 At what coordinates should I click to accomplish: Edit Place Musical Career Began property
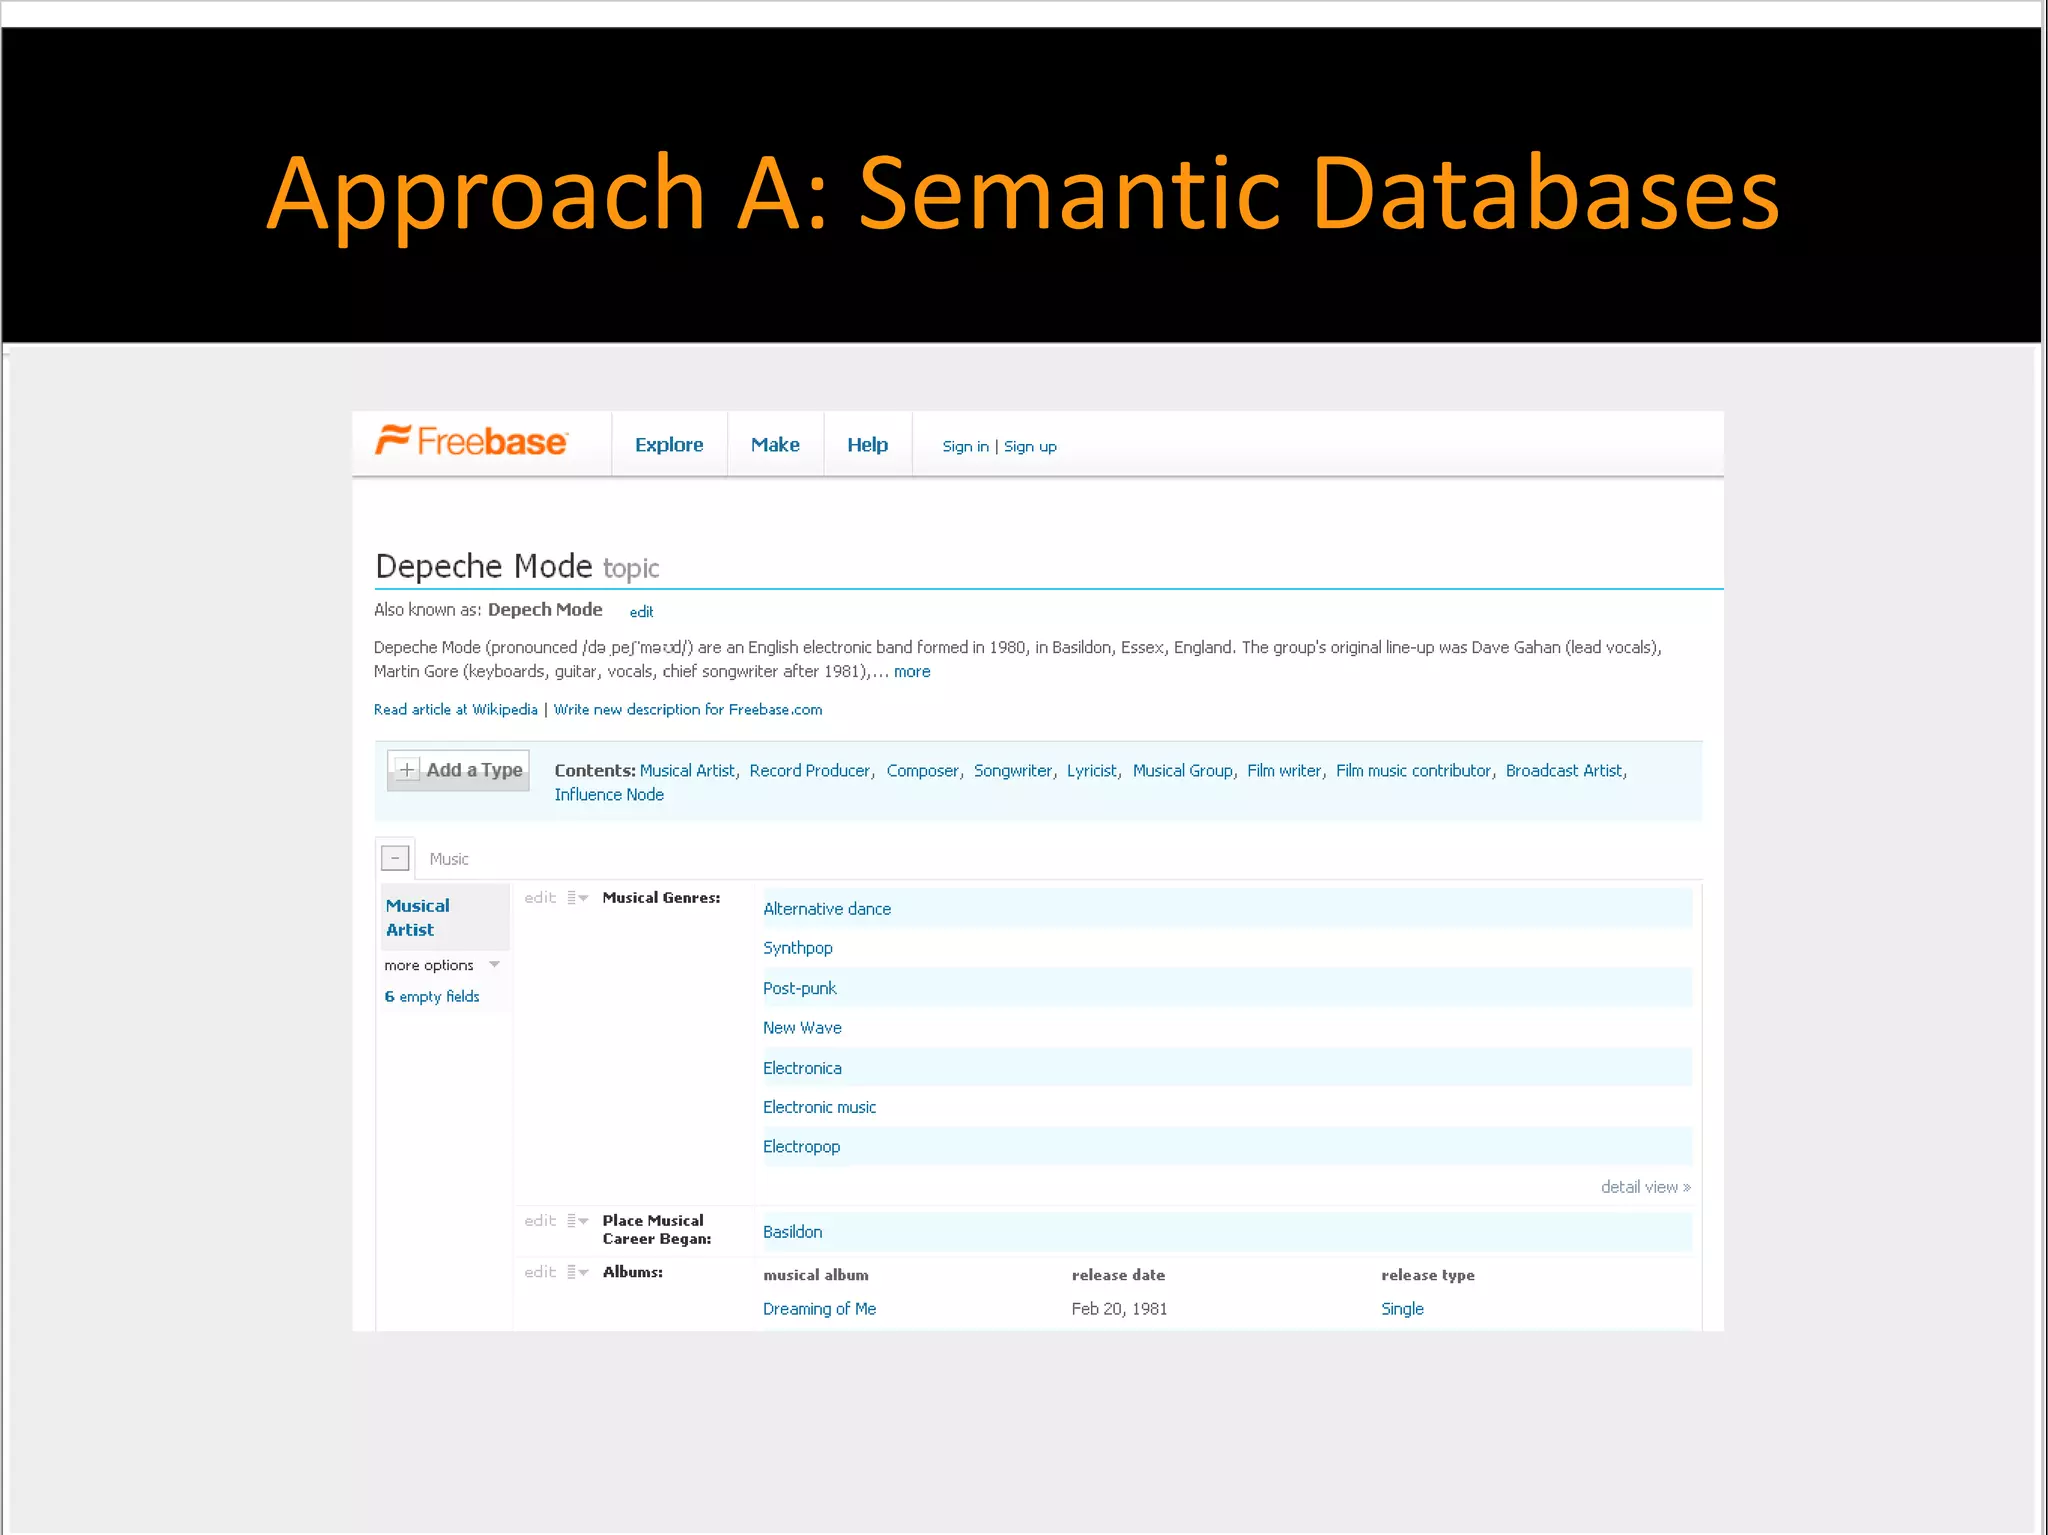(540, 1221)
